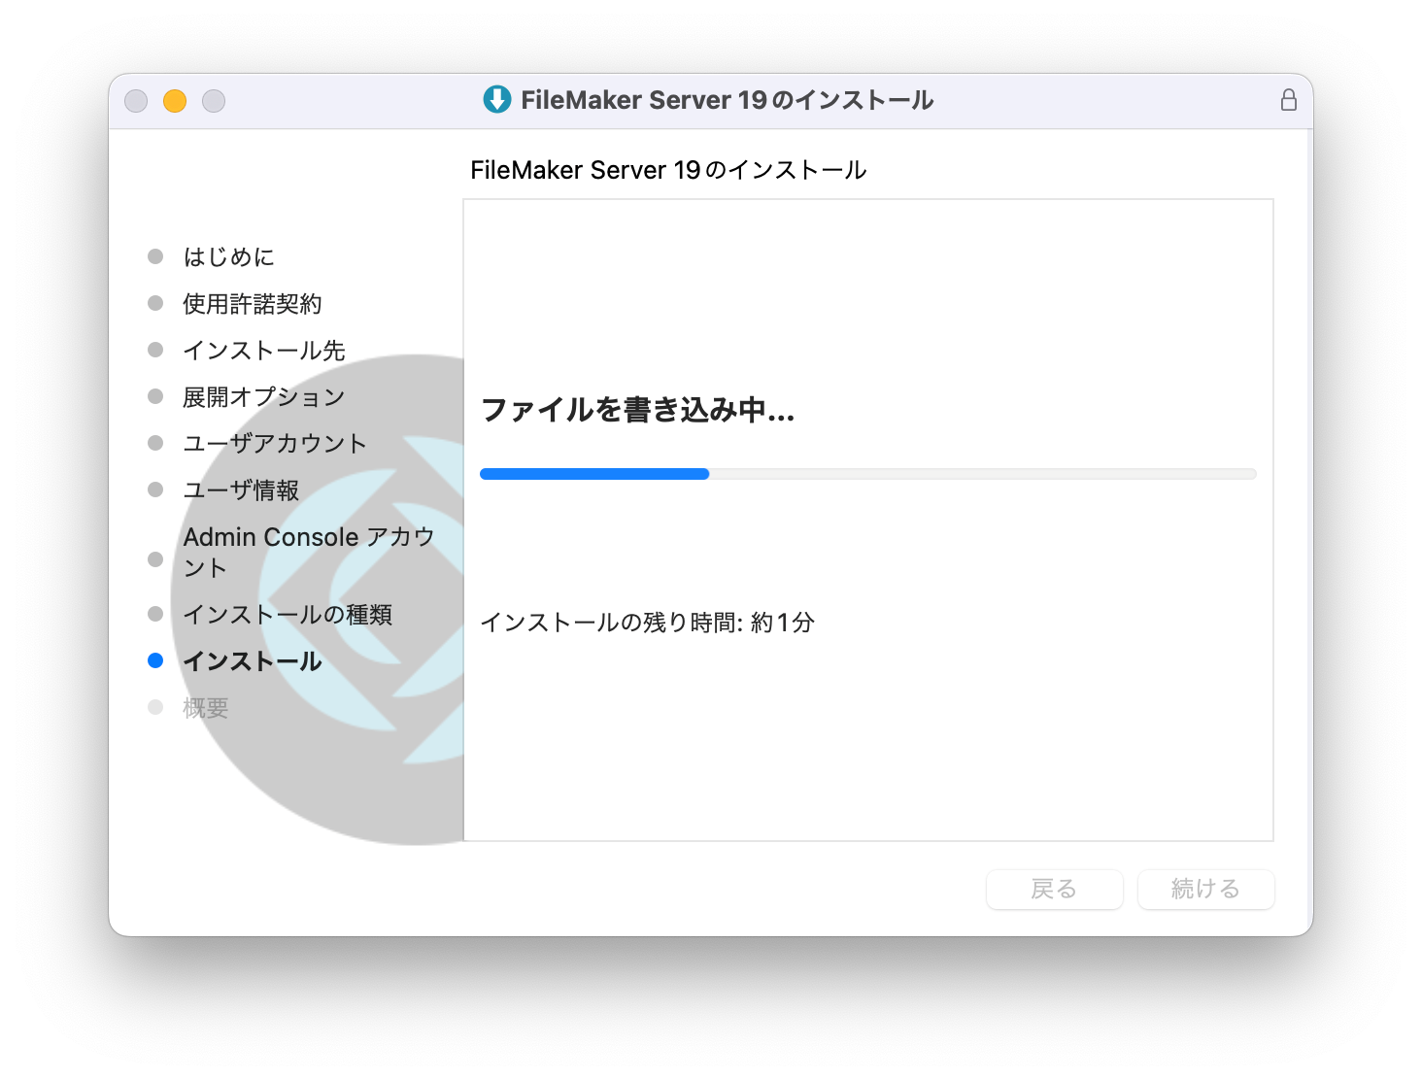Click the gray bullet beside はじめに
The height and width of the screenshot is (1080, 1422).
click(155, 257)
